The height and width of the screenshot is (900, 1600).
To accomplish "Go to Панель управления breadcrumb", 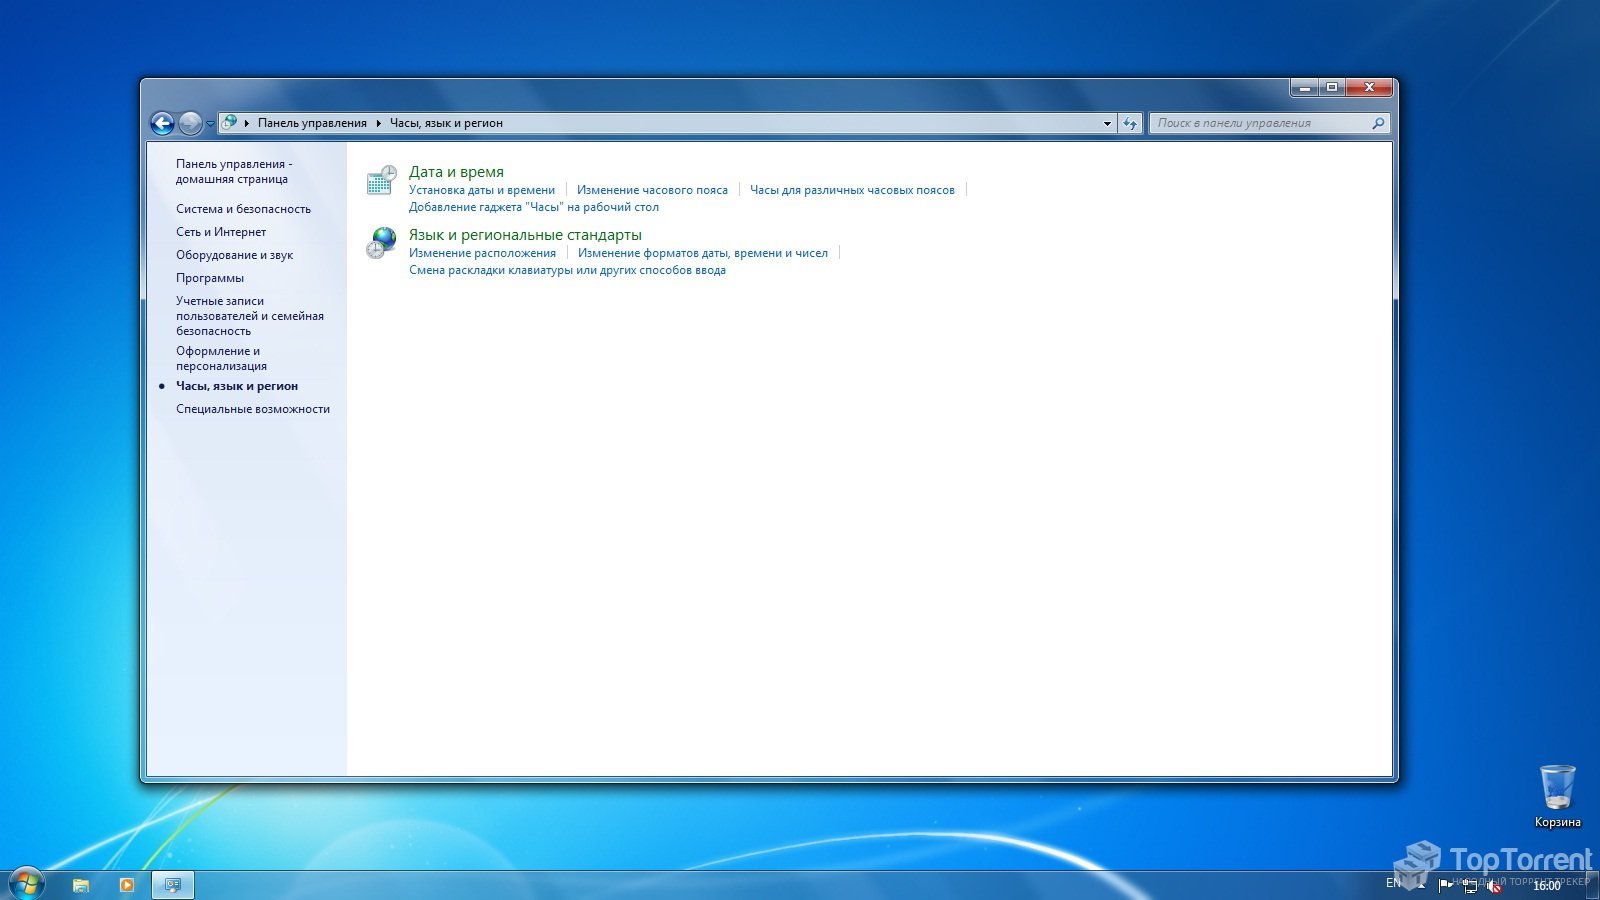I will (312, 123).
